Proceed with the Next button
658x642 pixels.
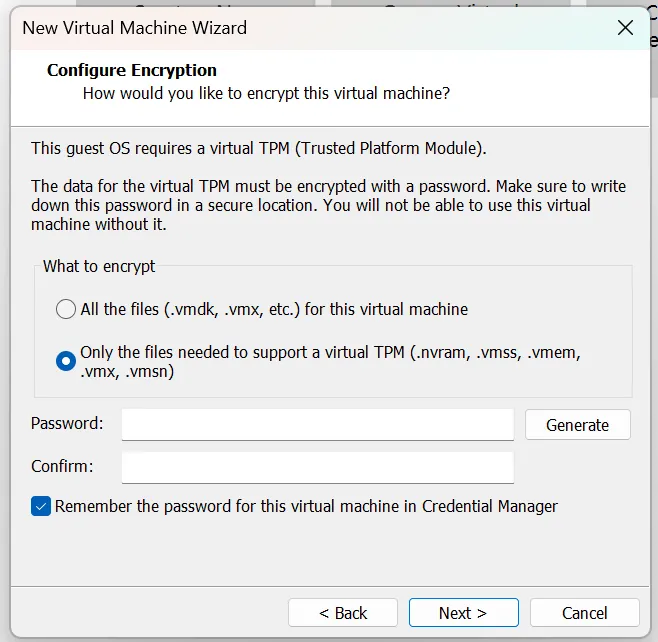463,613
